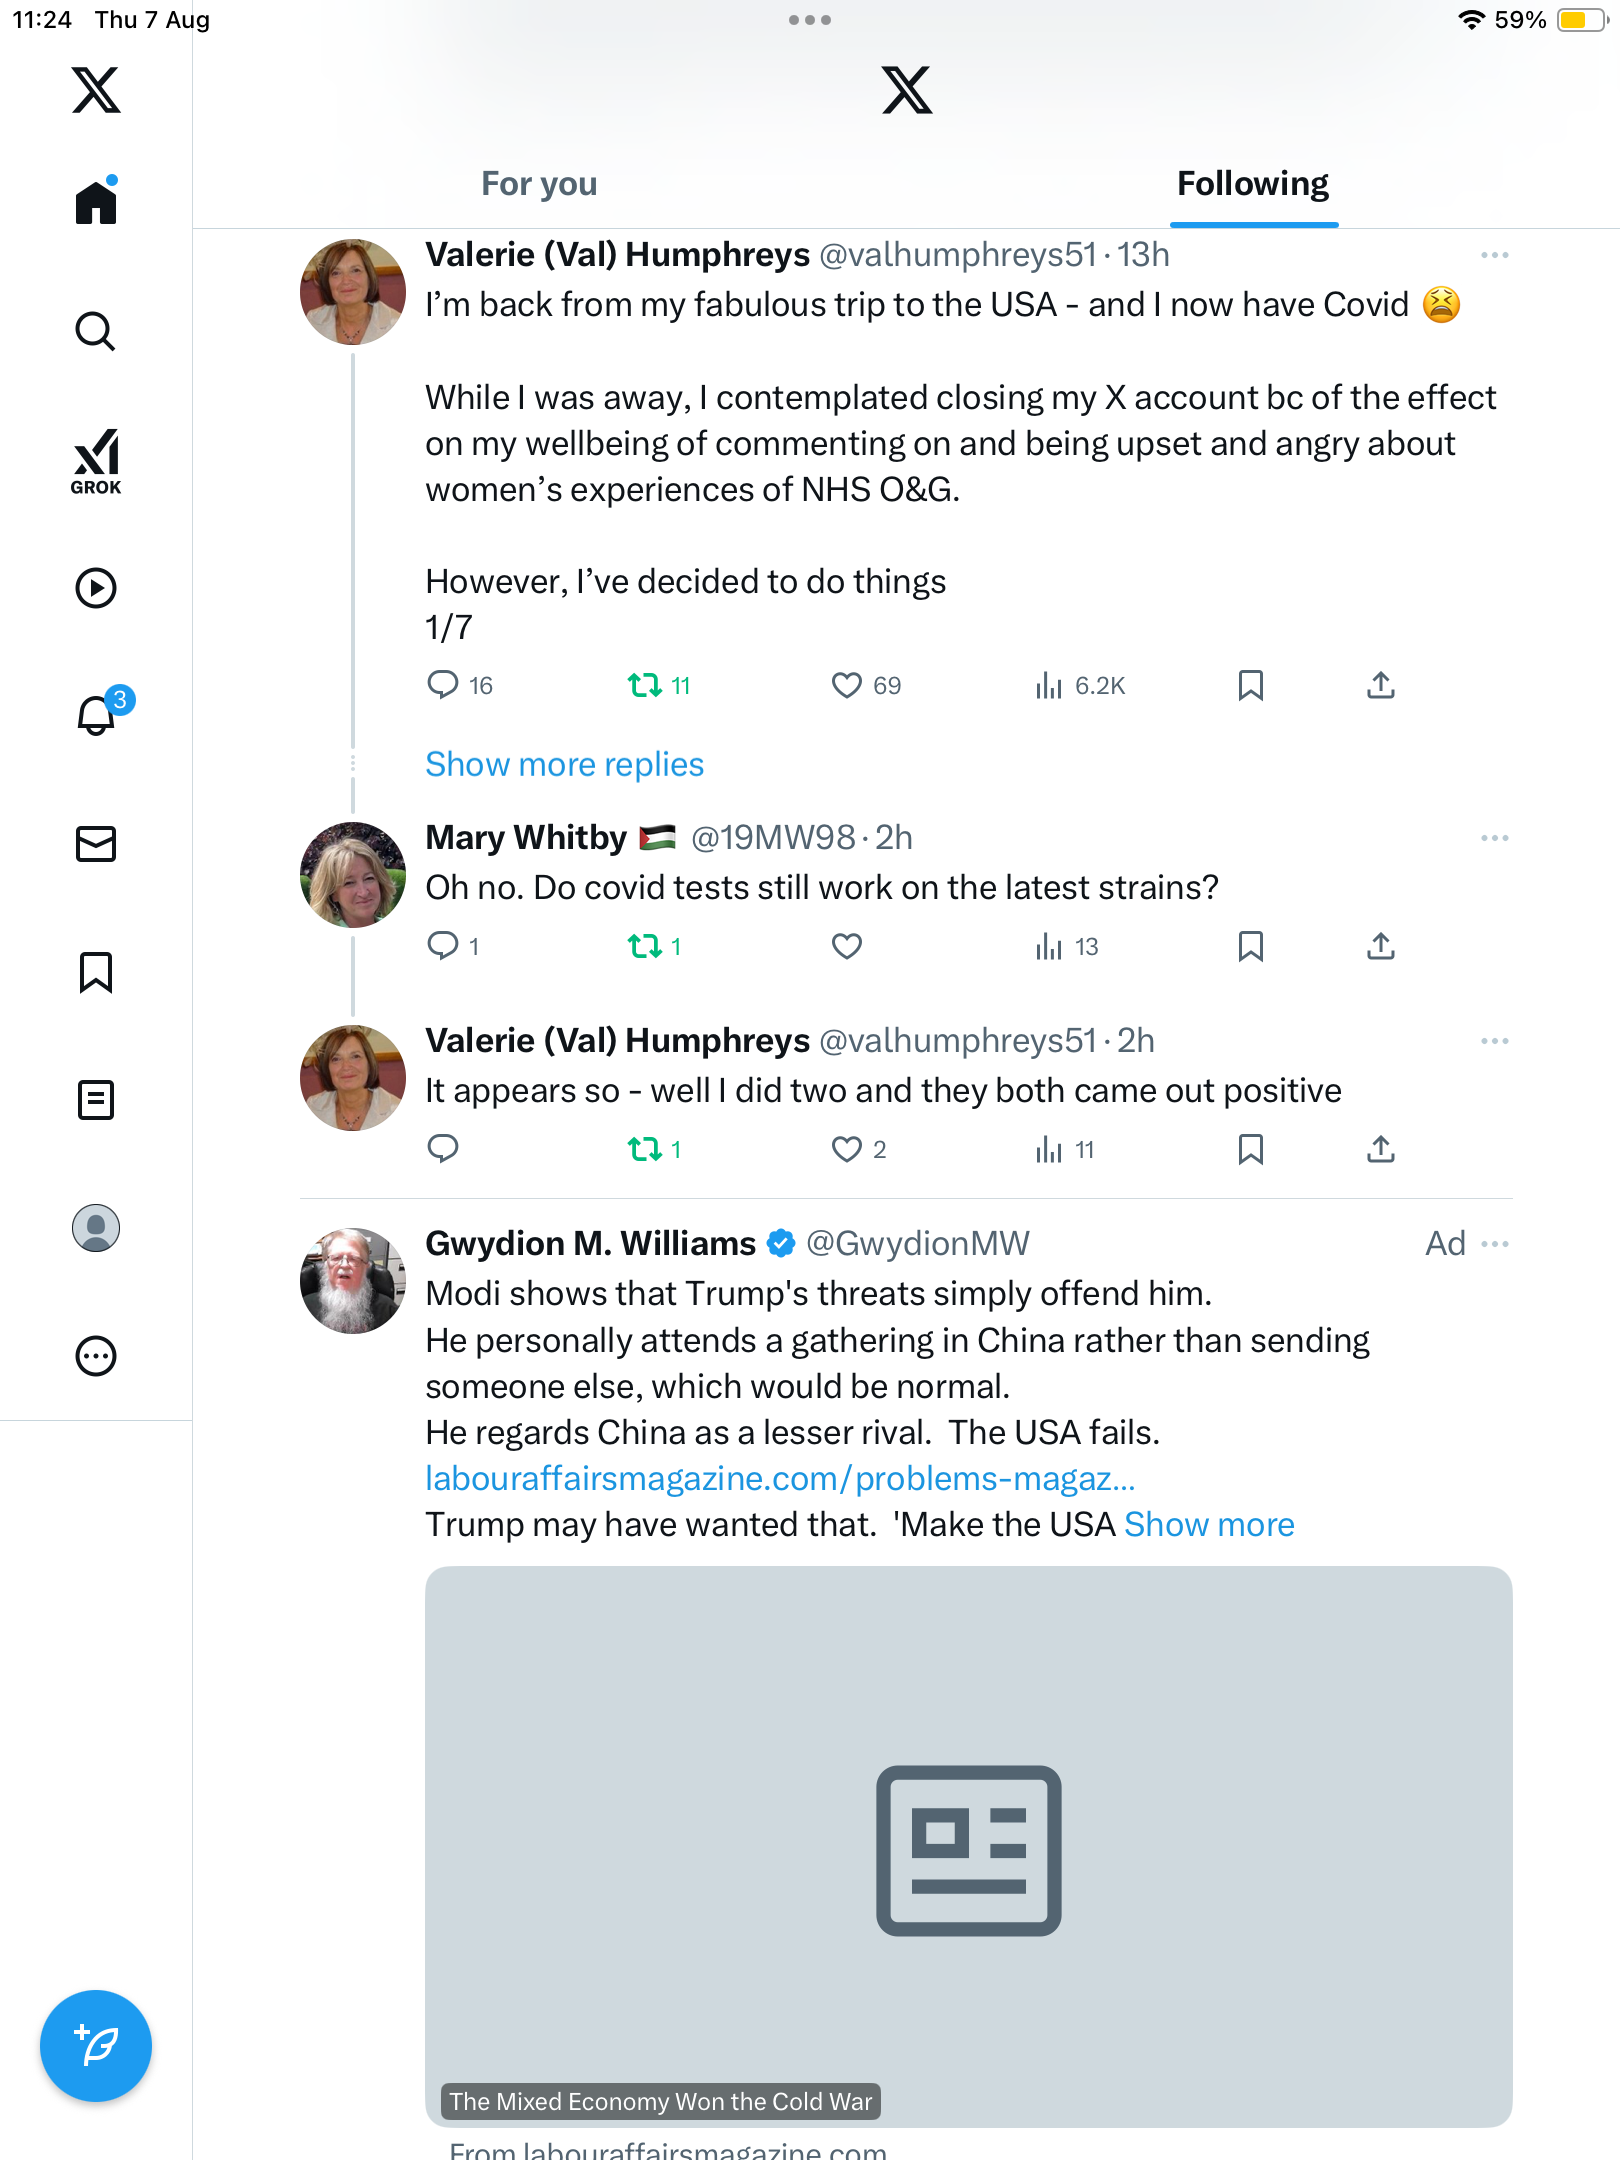Expand sidebar More circle menu
The image size is (1620, 2160).
pyautogui.click(x=96, y=1356)
